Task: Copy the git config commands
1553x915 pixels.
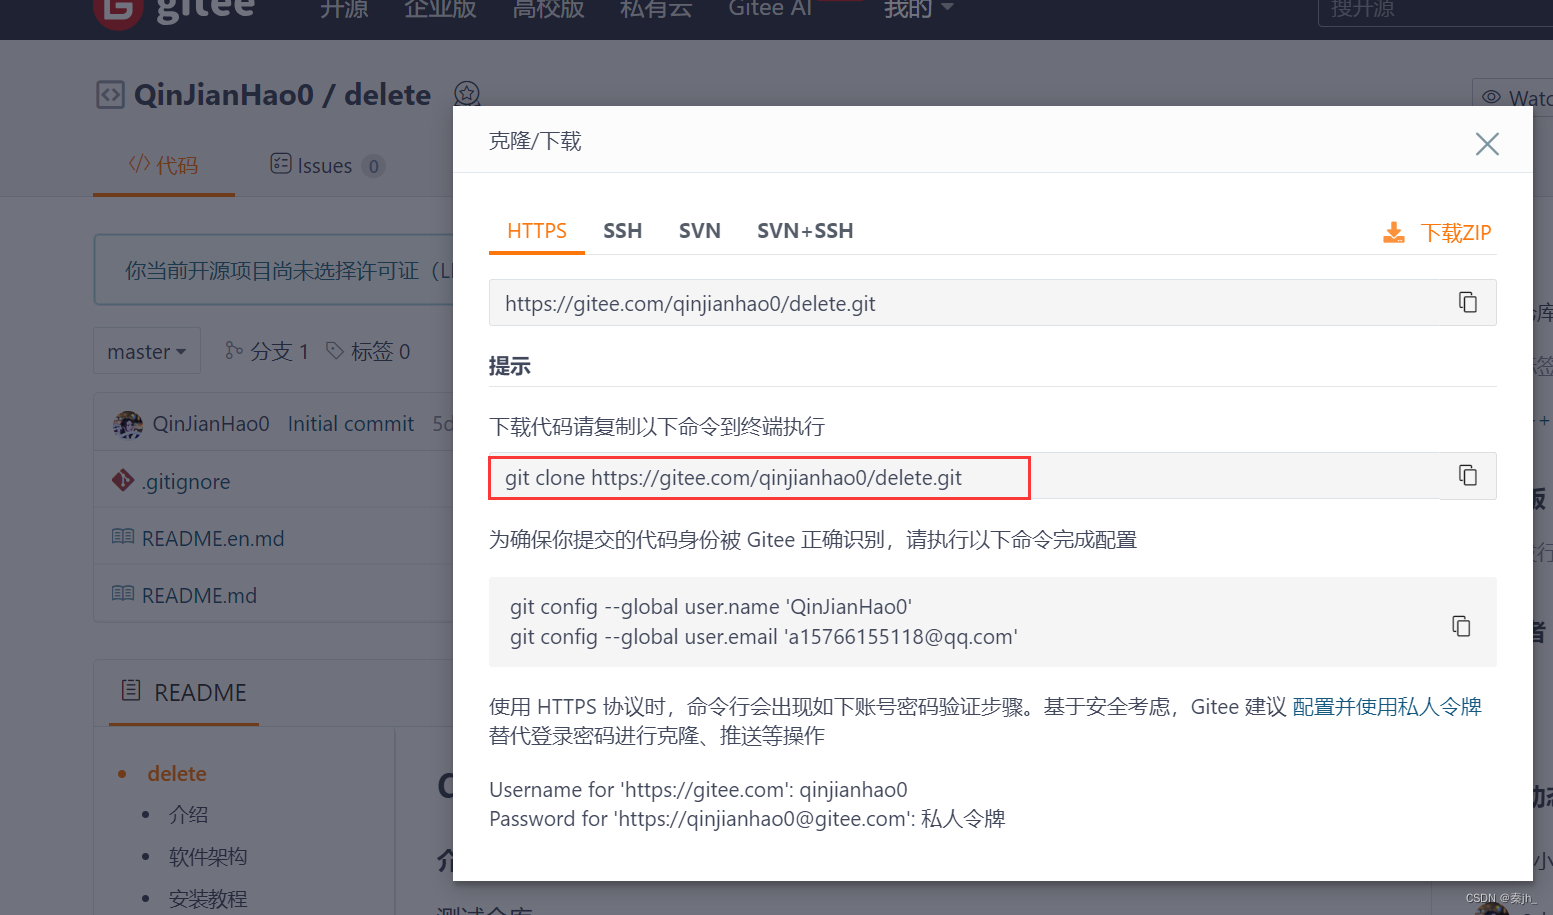Action: [x=1461, y=626]
